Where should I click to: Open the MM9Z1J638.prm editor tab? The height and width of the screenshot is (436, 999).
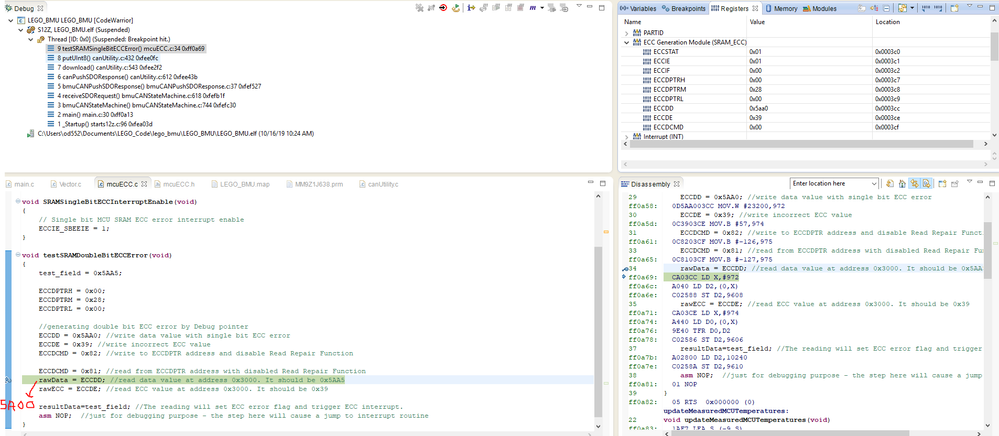(x=316, y=184)
